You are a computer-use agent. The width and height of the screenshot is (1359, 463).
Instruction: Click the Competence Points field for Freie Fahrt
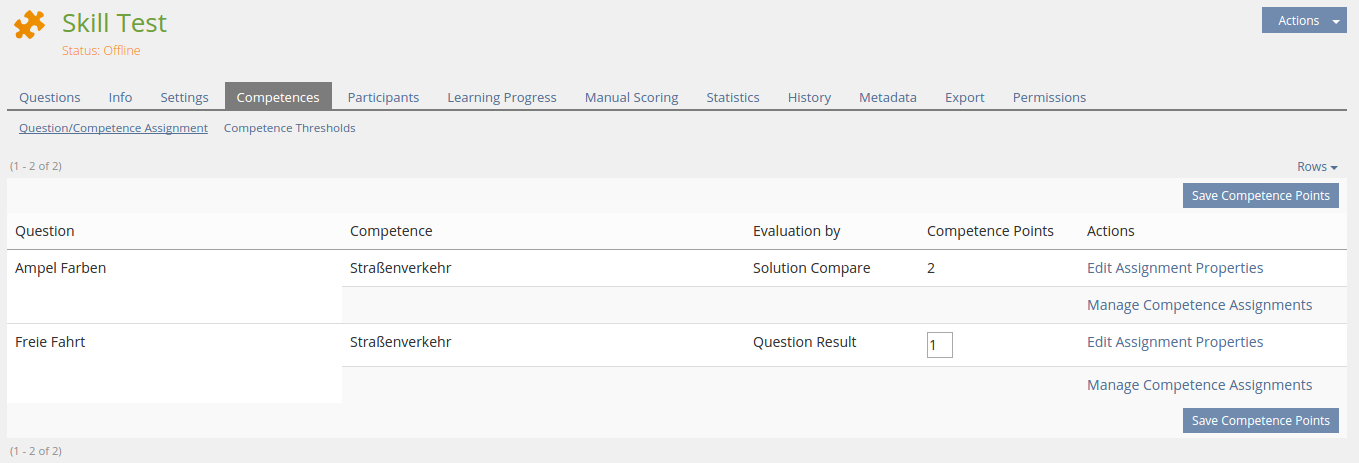pos(939,345)
